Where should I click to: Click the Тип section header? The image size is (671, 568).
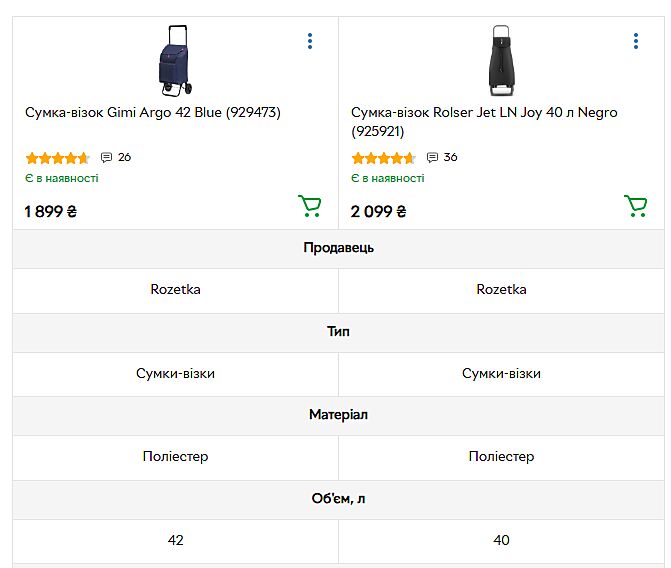point(339,331)
